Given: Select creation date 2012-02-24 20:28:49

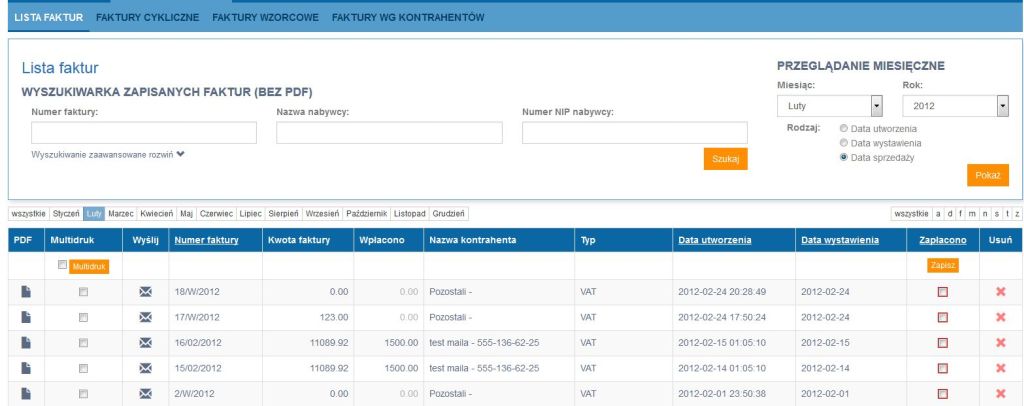Looking at the screenshot, I should point(722,292).
